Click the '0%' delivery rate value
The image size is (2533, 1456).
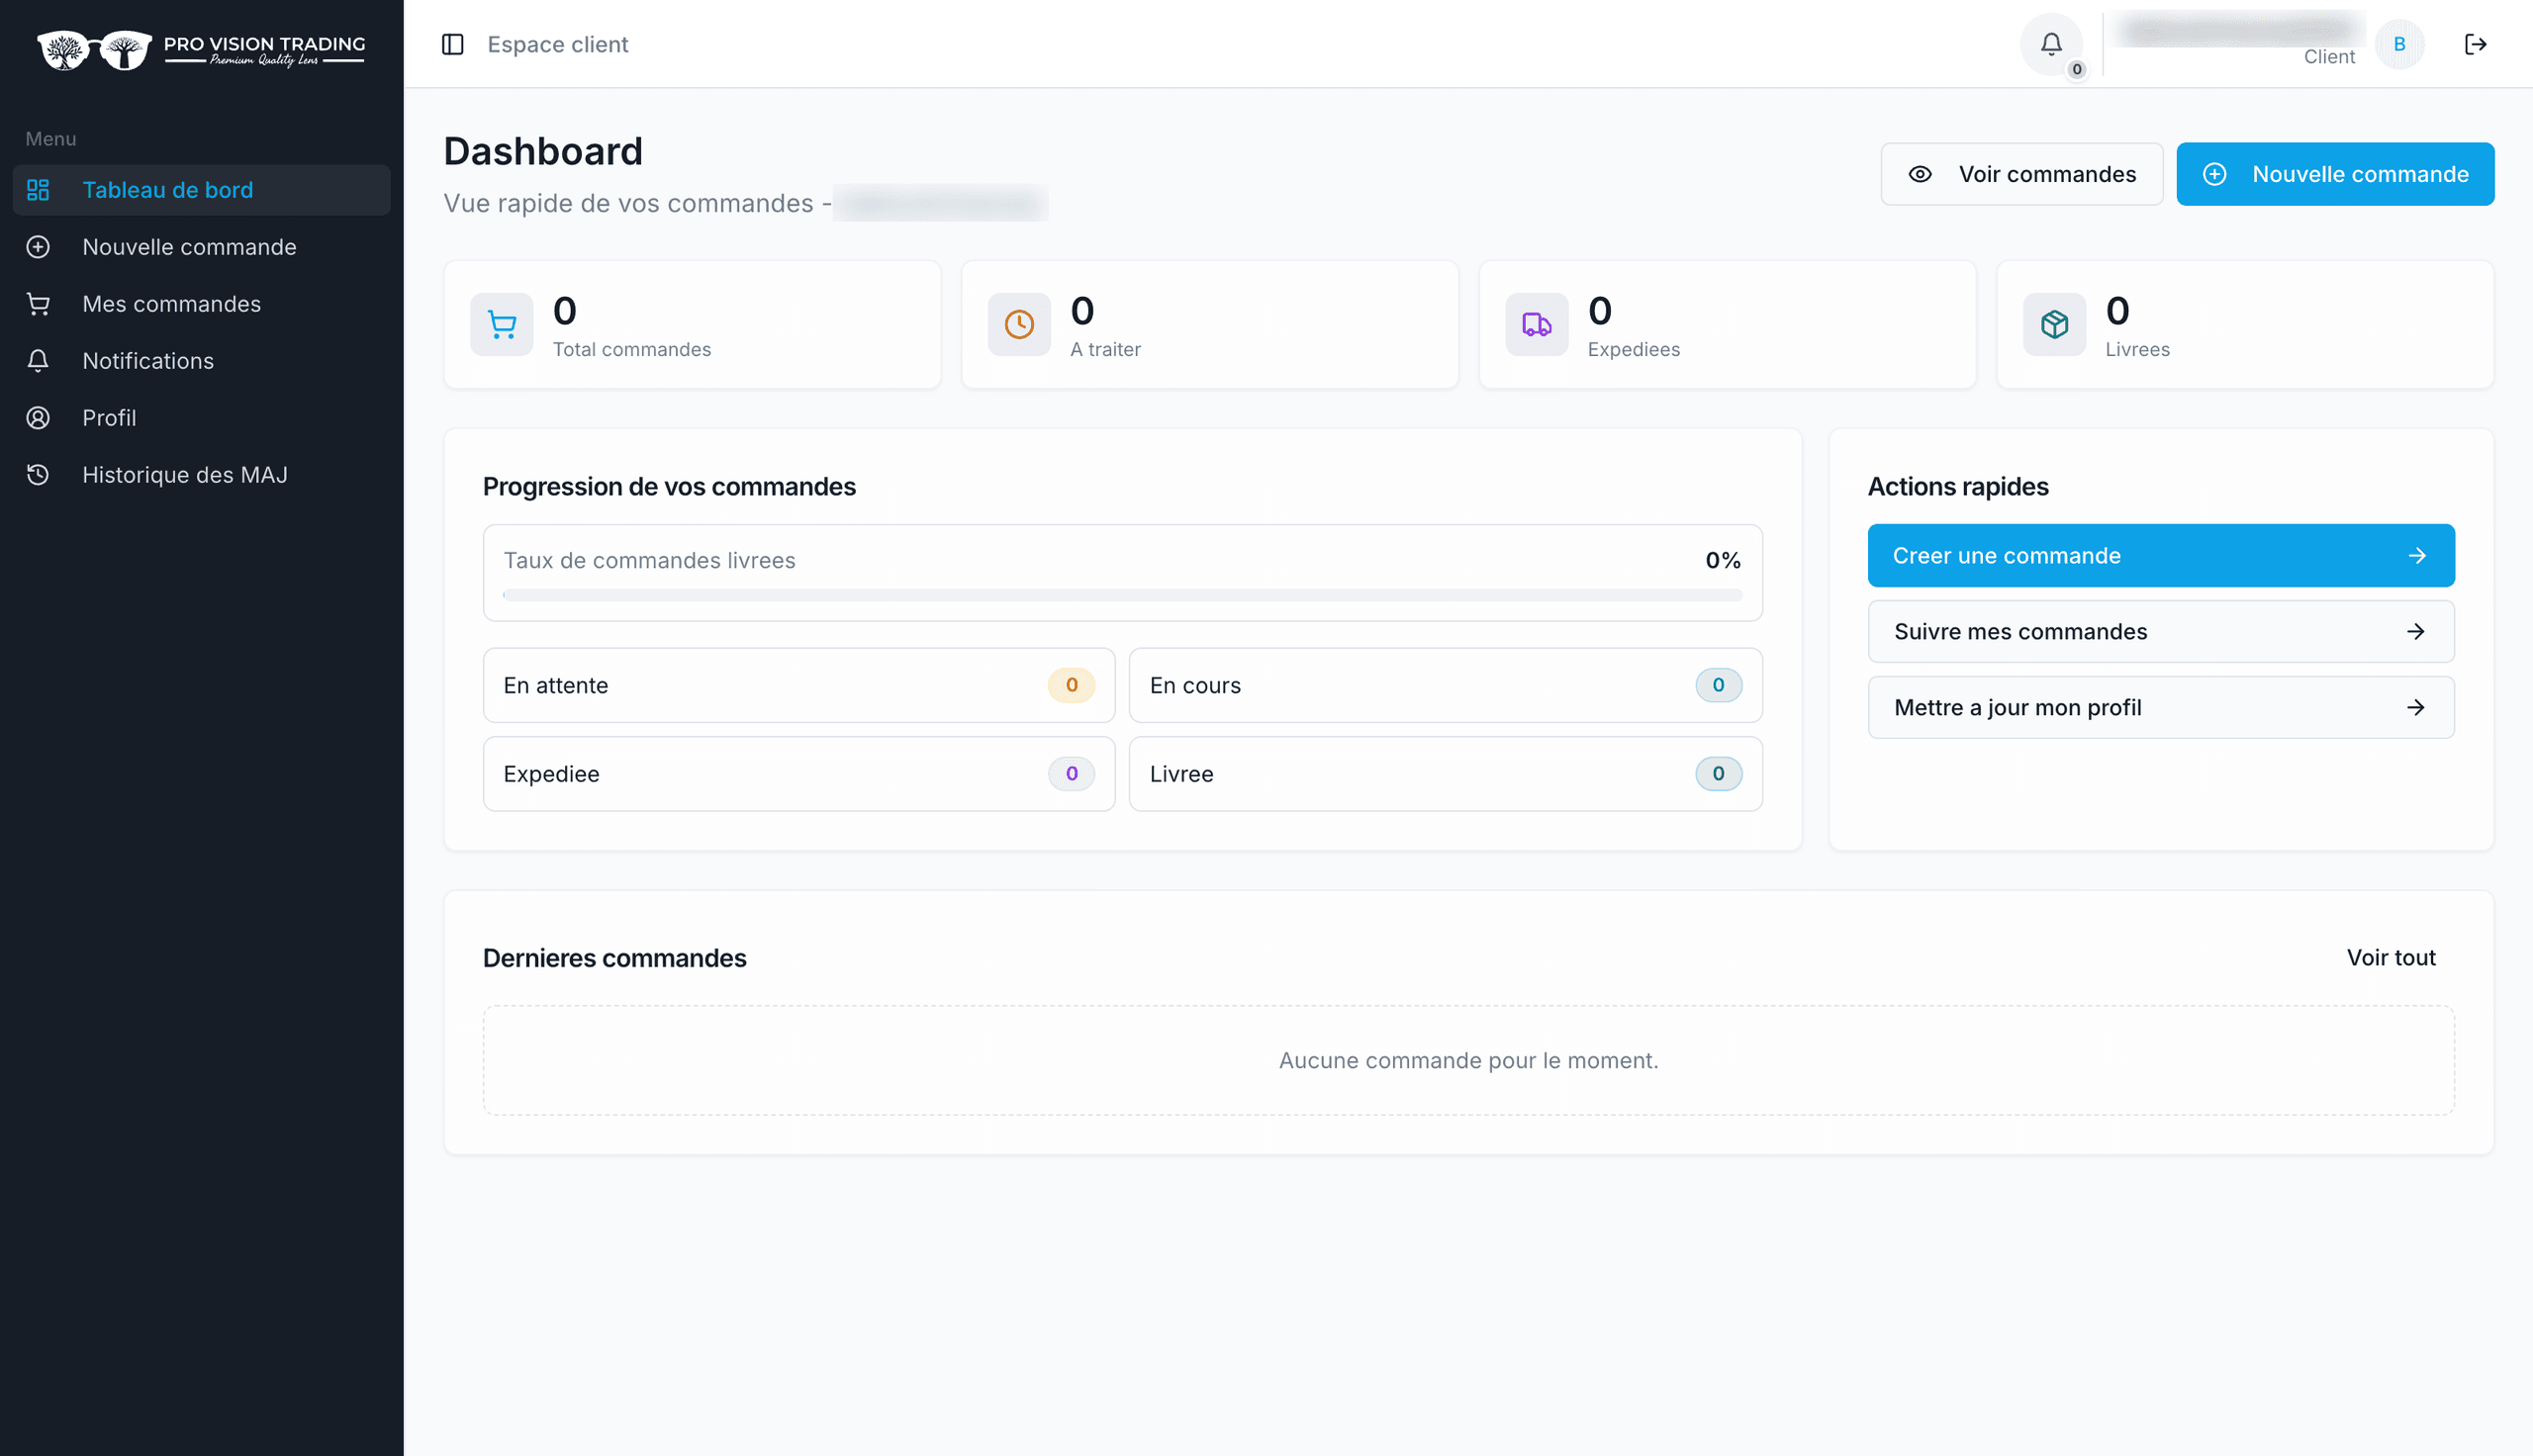pyautogui.click(x=1722, y=561)
